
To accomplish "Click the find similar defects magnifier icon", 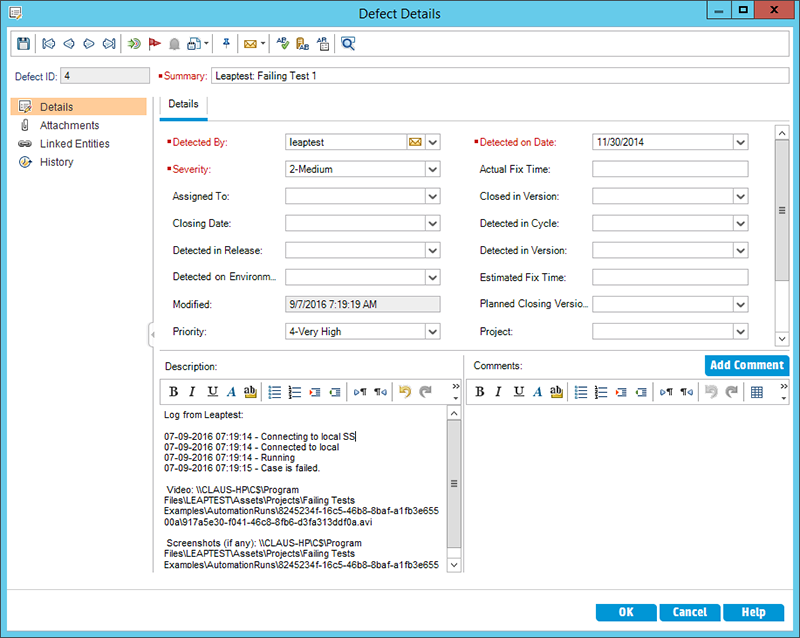I will tap(348, 44).
